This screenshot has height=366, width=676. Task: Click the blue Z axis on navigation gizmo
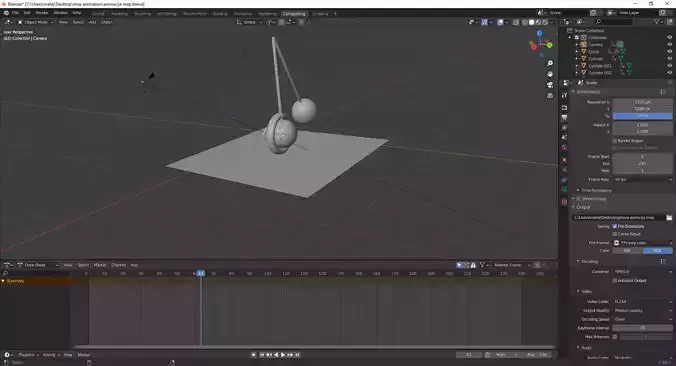(x=539, y=33)
